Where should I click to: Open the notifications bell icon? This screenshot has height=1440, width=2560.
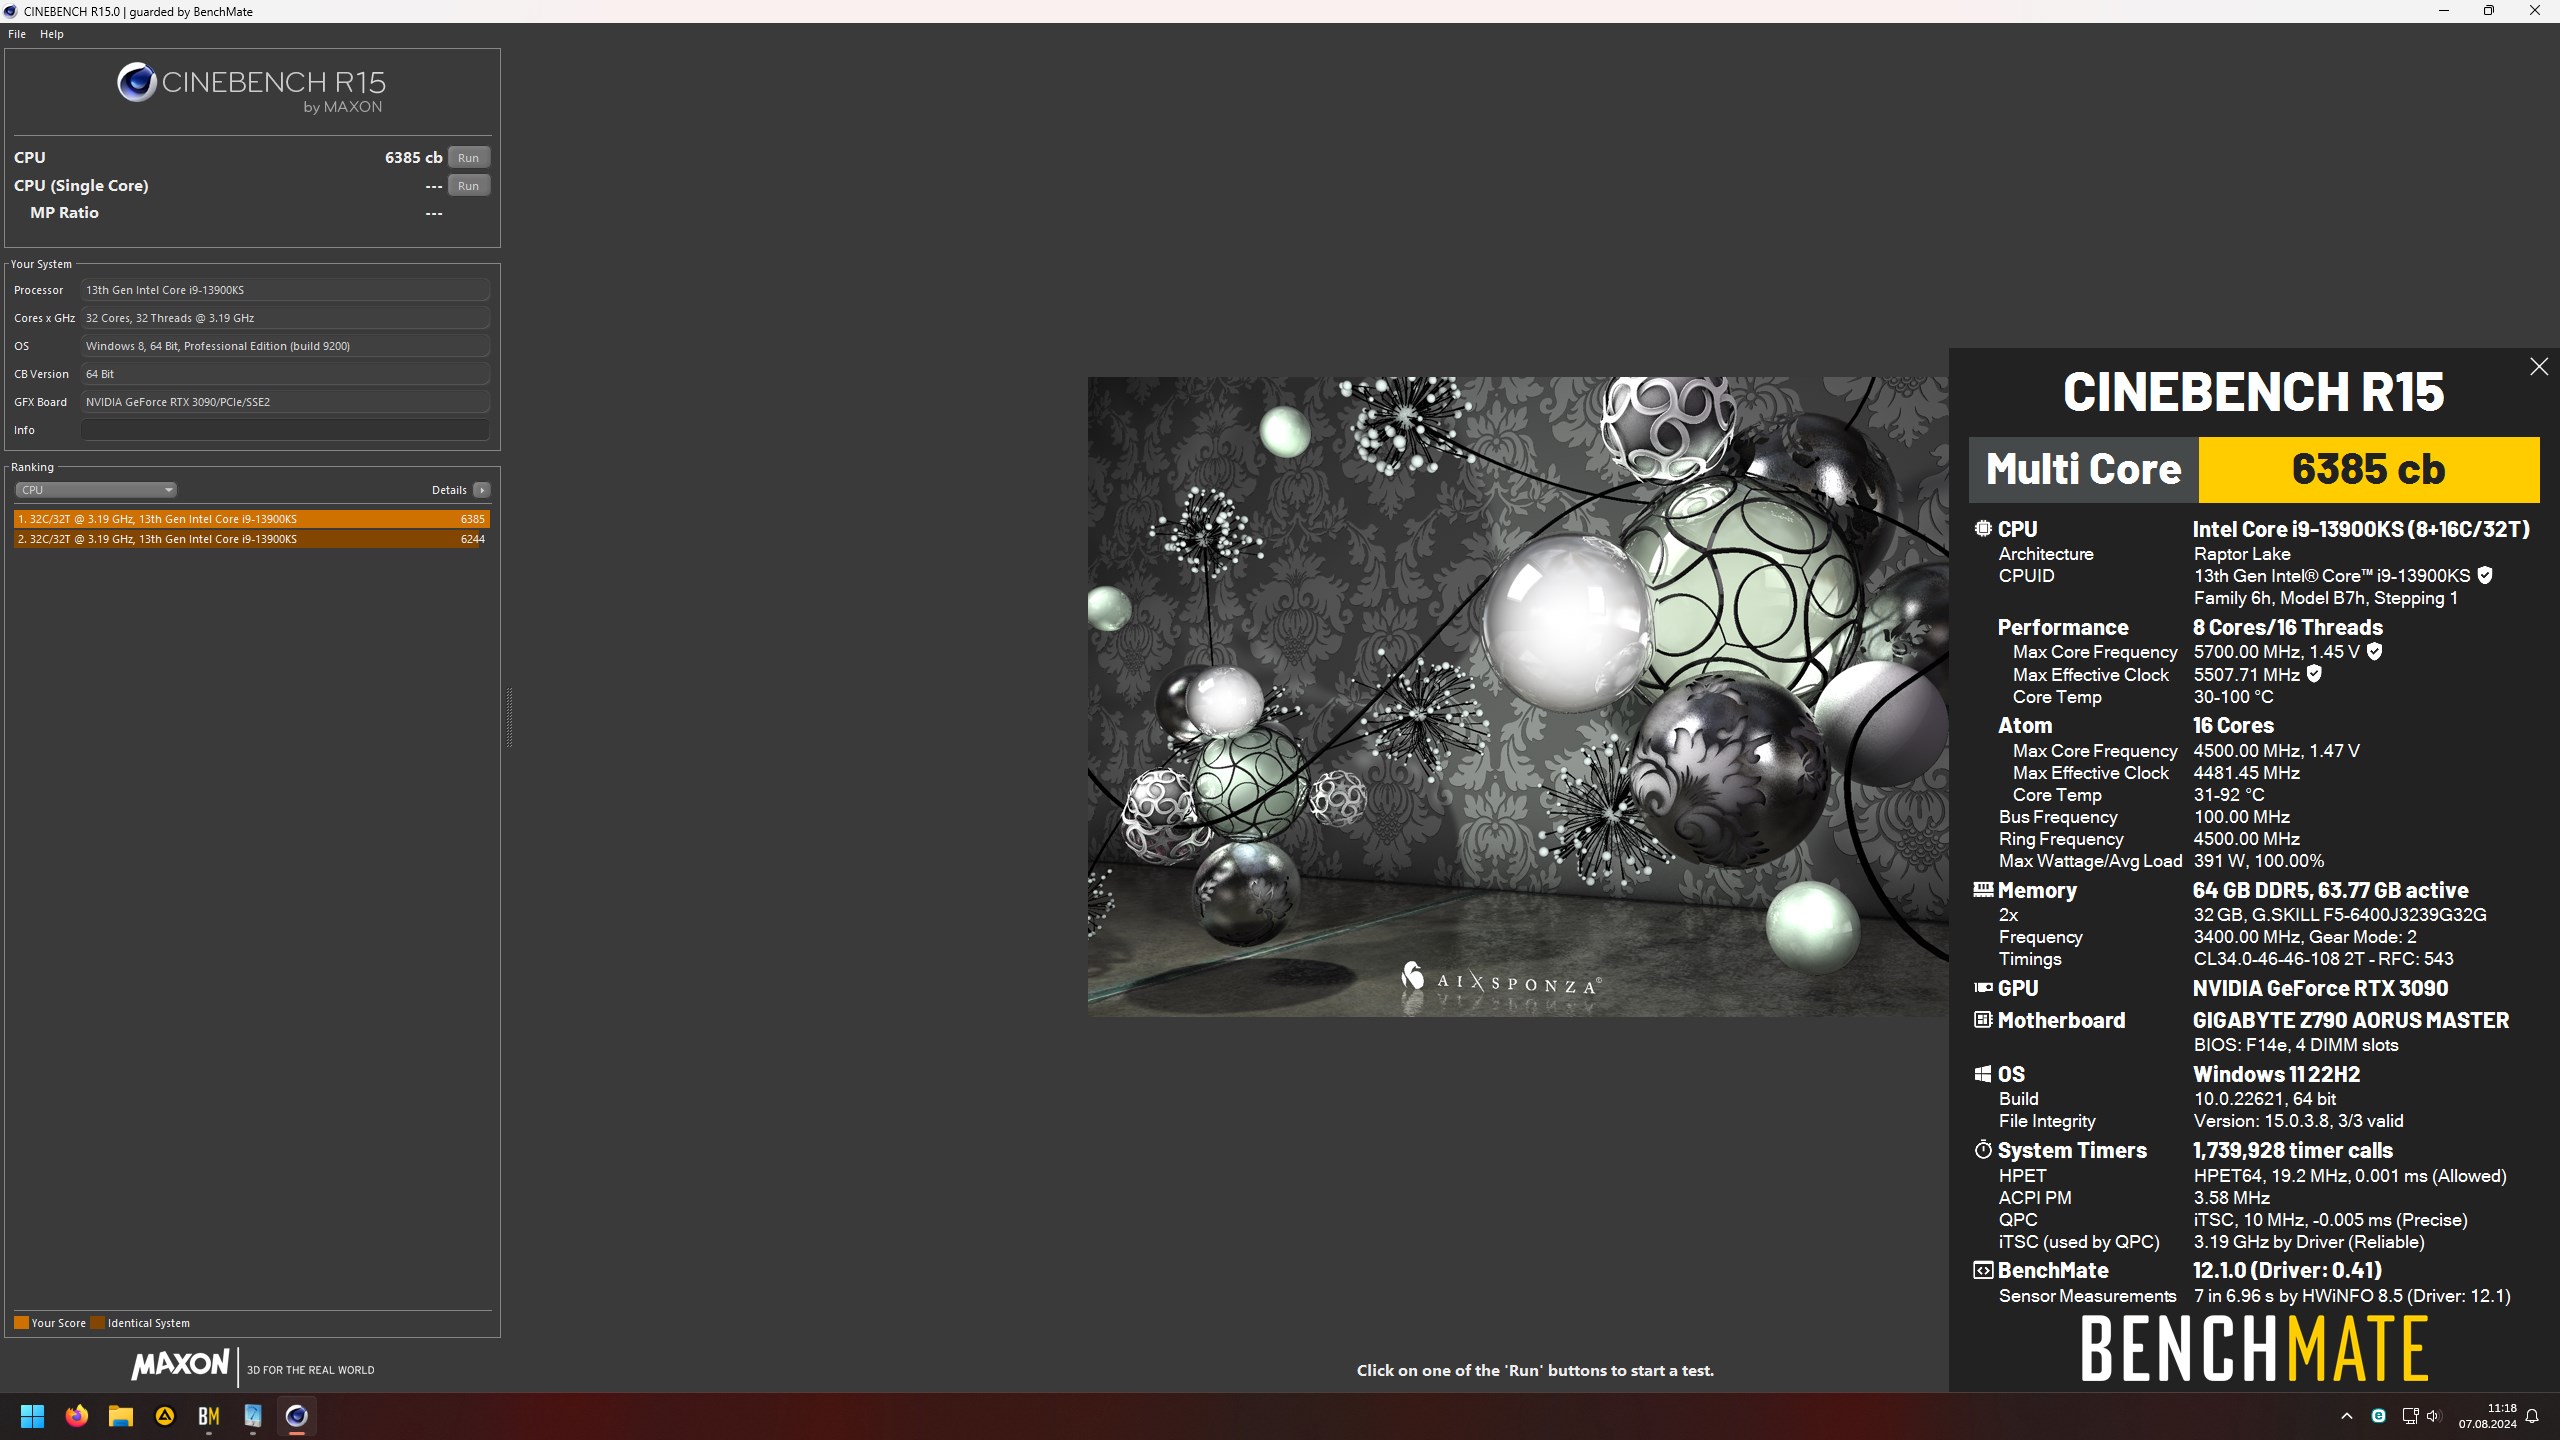(x=2532, y=1416)
